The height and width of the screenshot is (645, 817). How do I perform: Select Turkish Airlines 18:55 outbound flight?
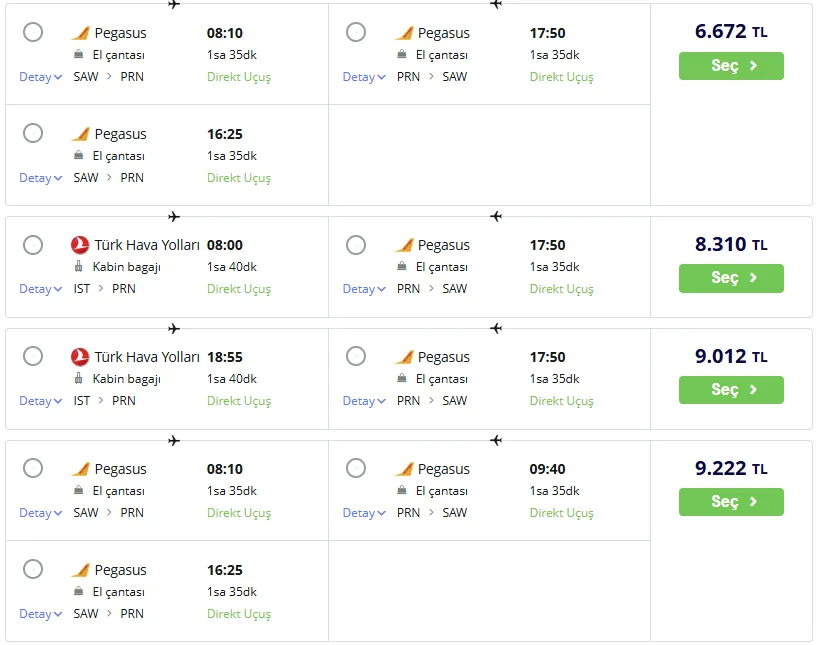[x=33, y=356]
